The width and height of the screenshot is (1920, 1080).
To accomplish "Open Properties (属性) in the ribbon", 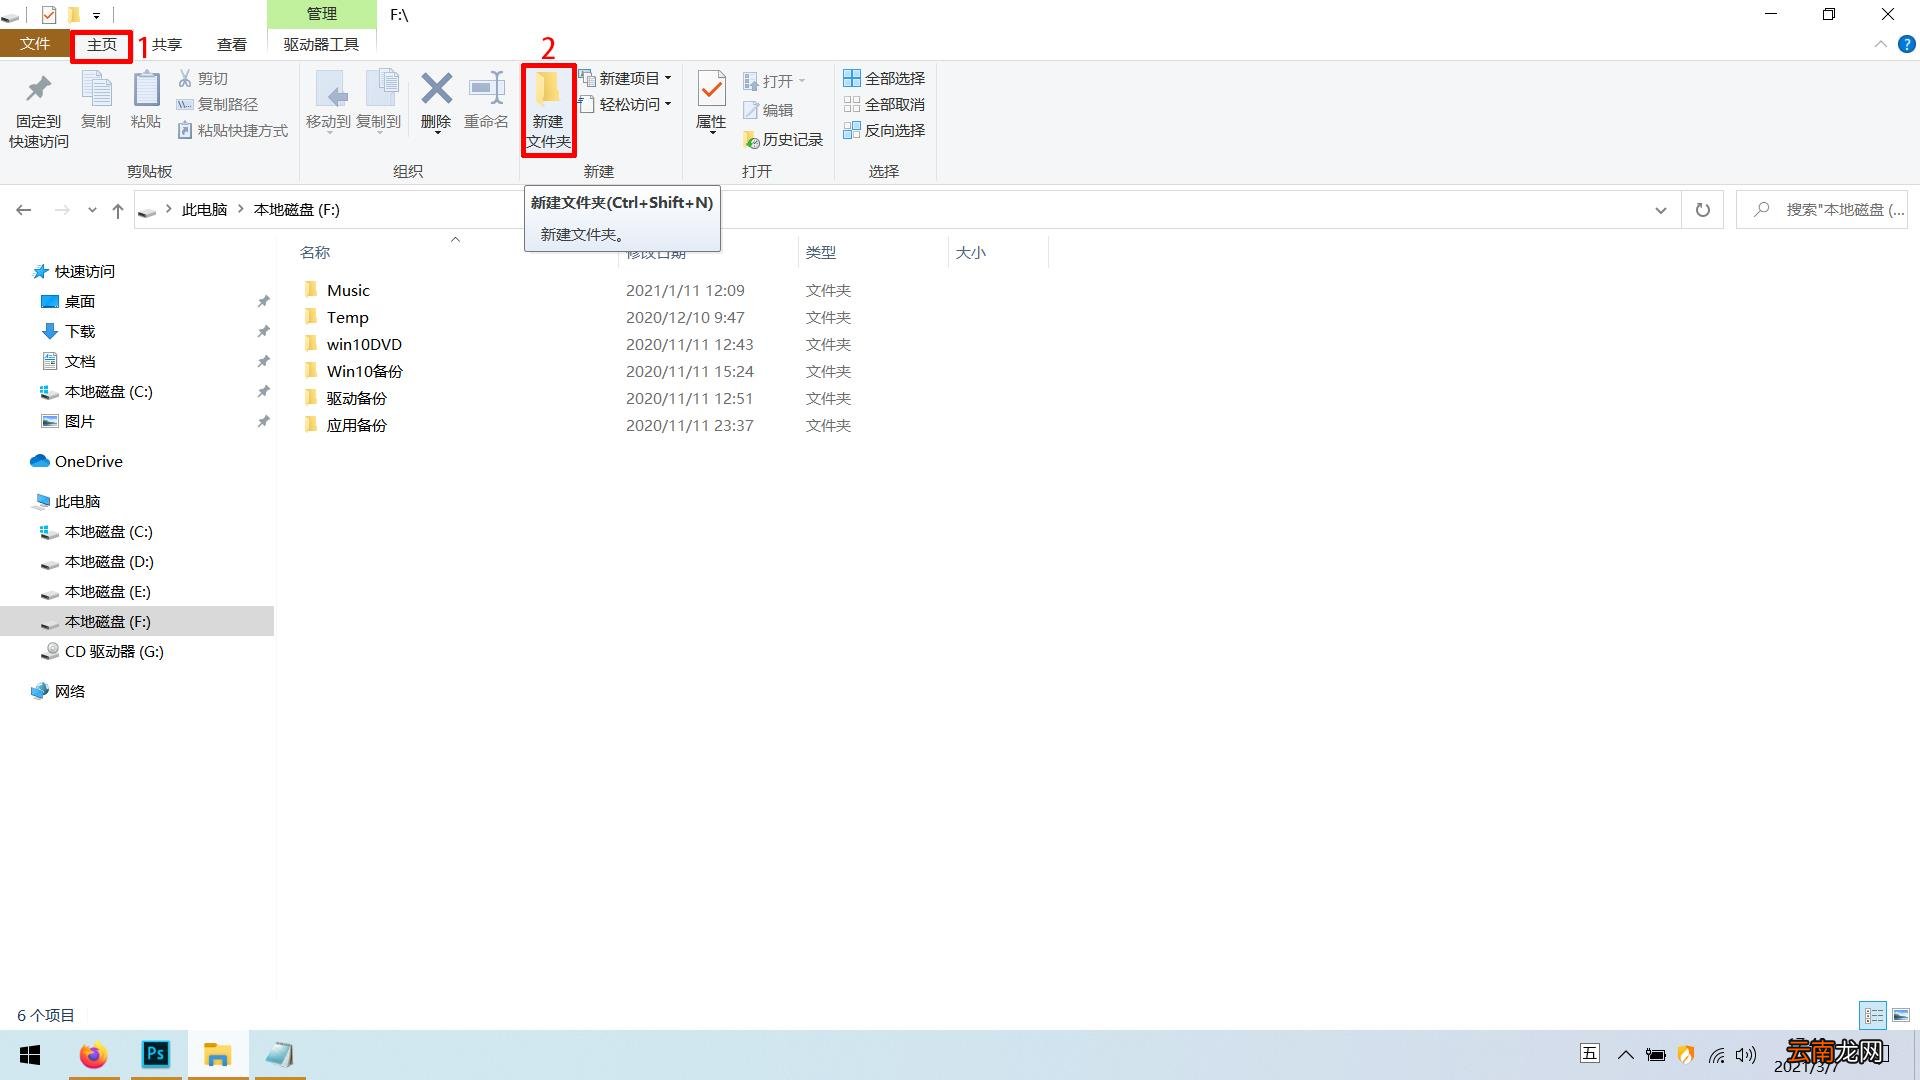I will coord(711,101).
